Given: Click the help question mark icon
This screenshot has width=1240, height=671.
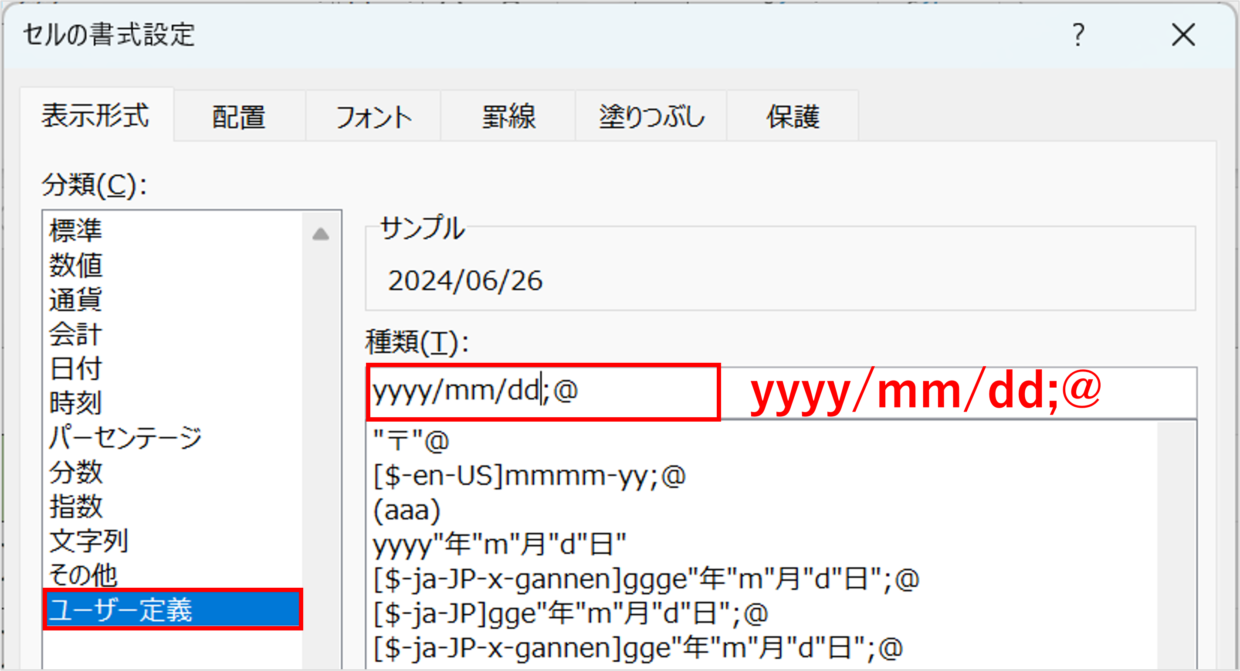Looking at the screenshot, I should pyautogui.click(x=1078, y=36).
